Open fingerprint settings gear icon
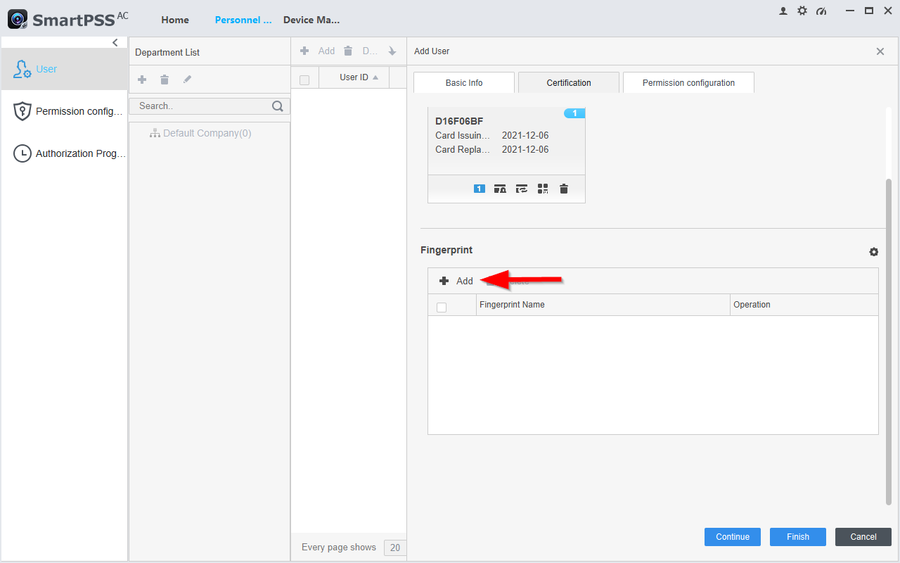This screenshot has width=900, height=563. coord(873,252)
